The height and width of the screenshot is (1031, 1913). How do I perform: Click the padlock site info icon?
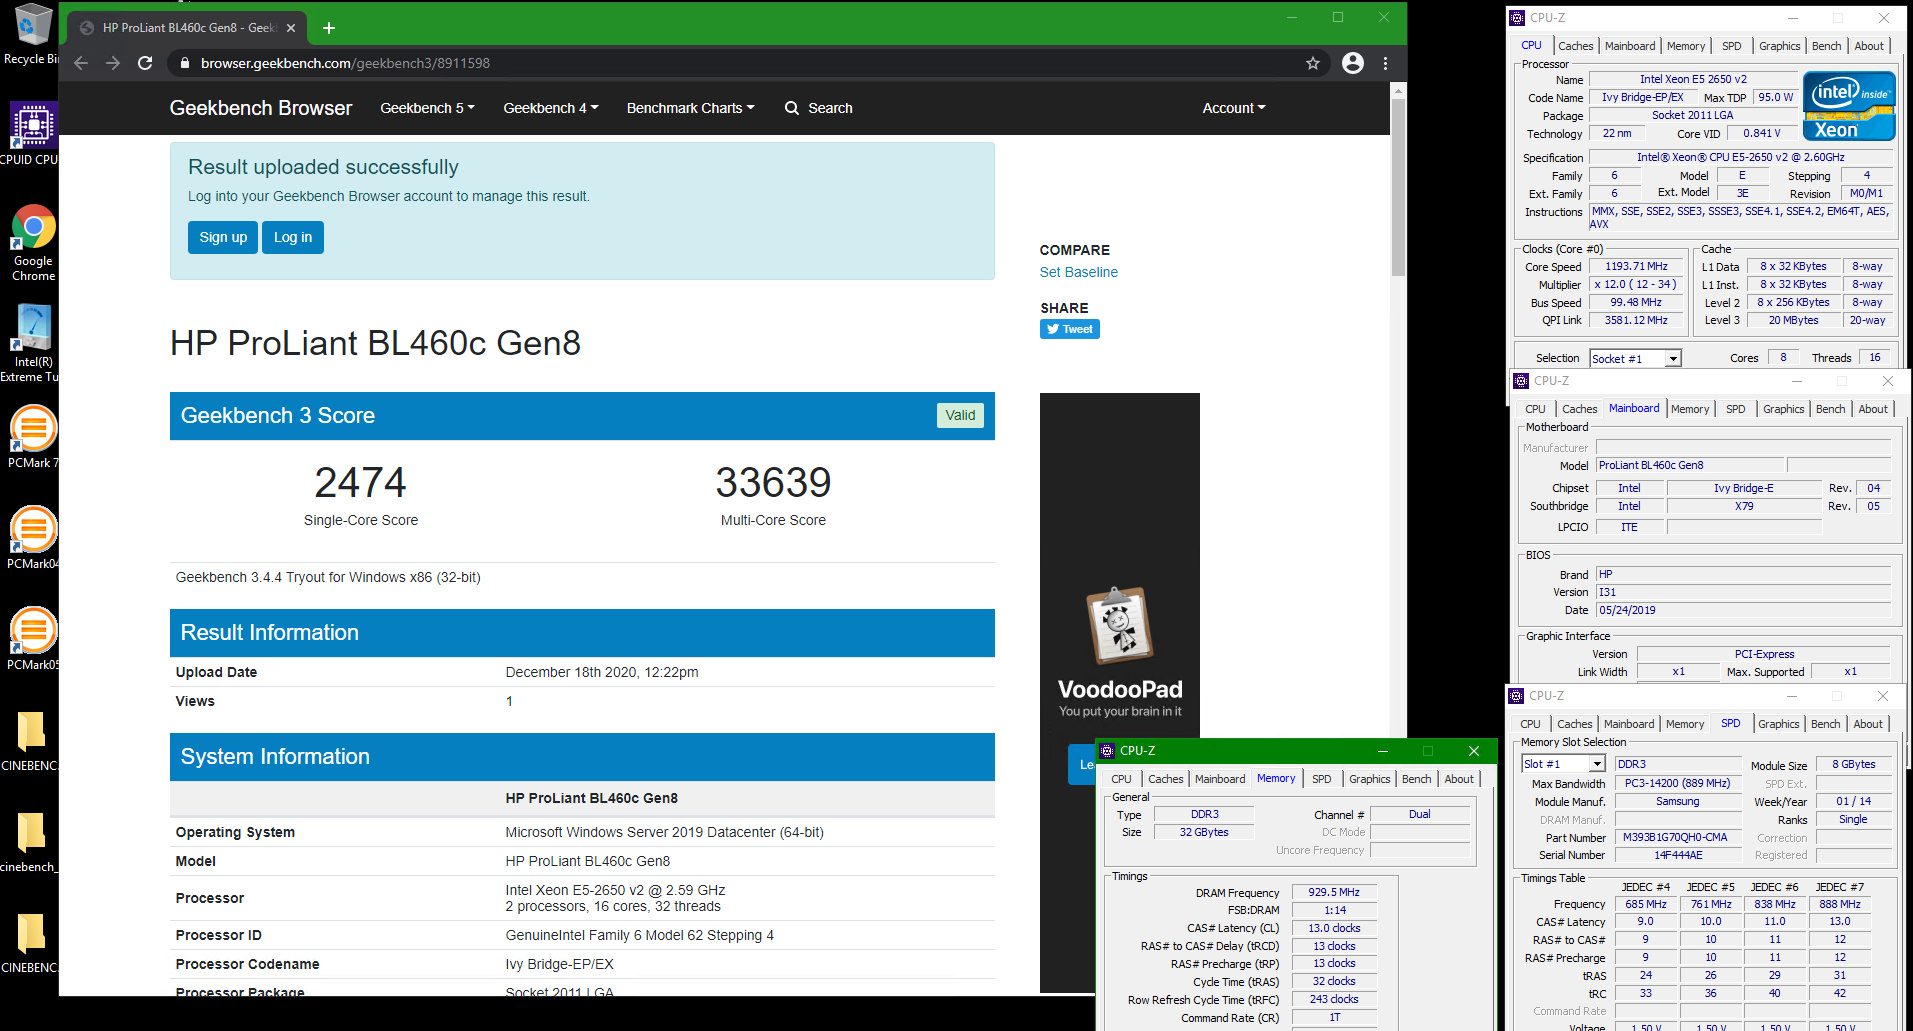click(x=184, y=63)
